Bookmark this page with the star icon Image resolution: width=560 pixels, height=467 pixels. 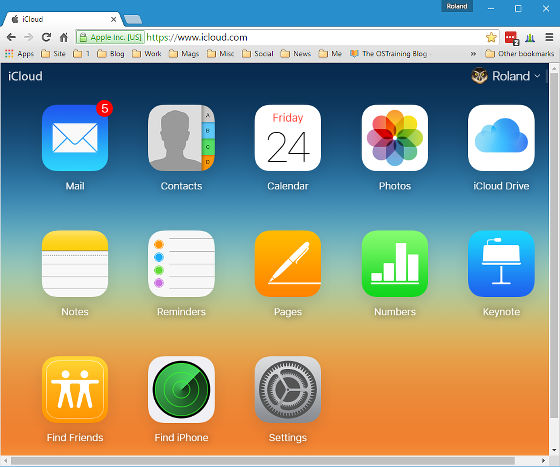[x=491, y=37]
